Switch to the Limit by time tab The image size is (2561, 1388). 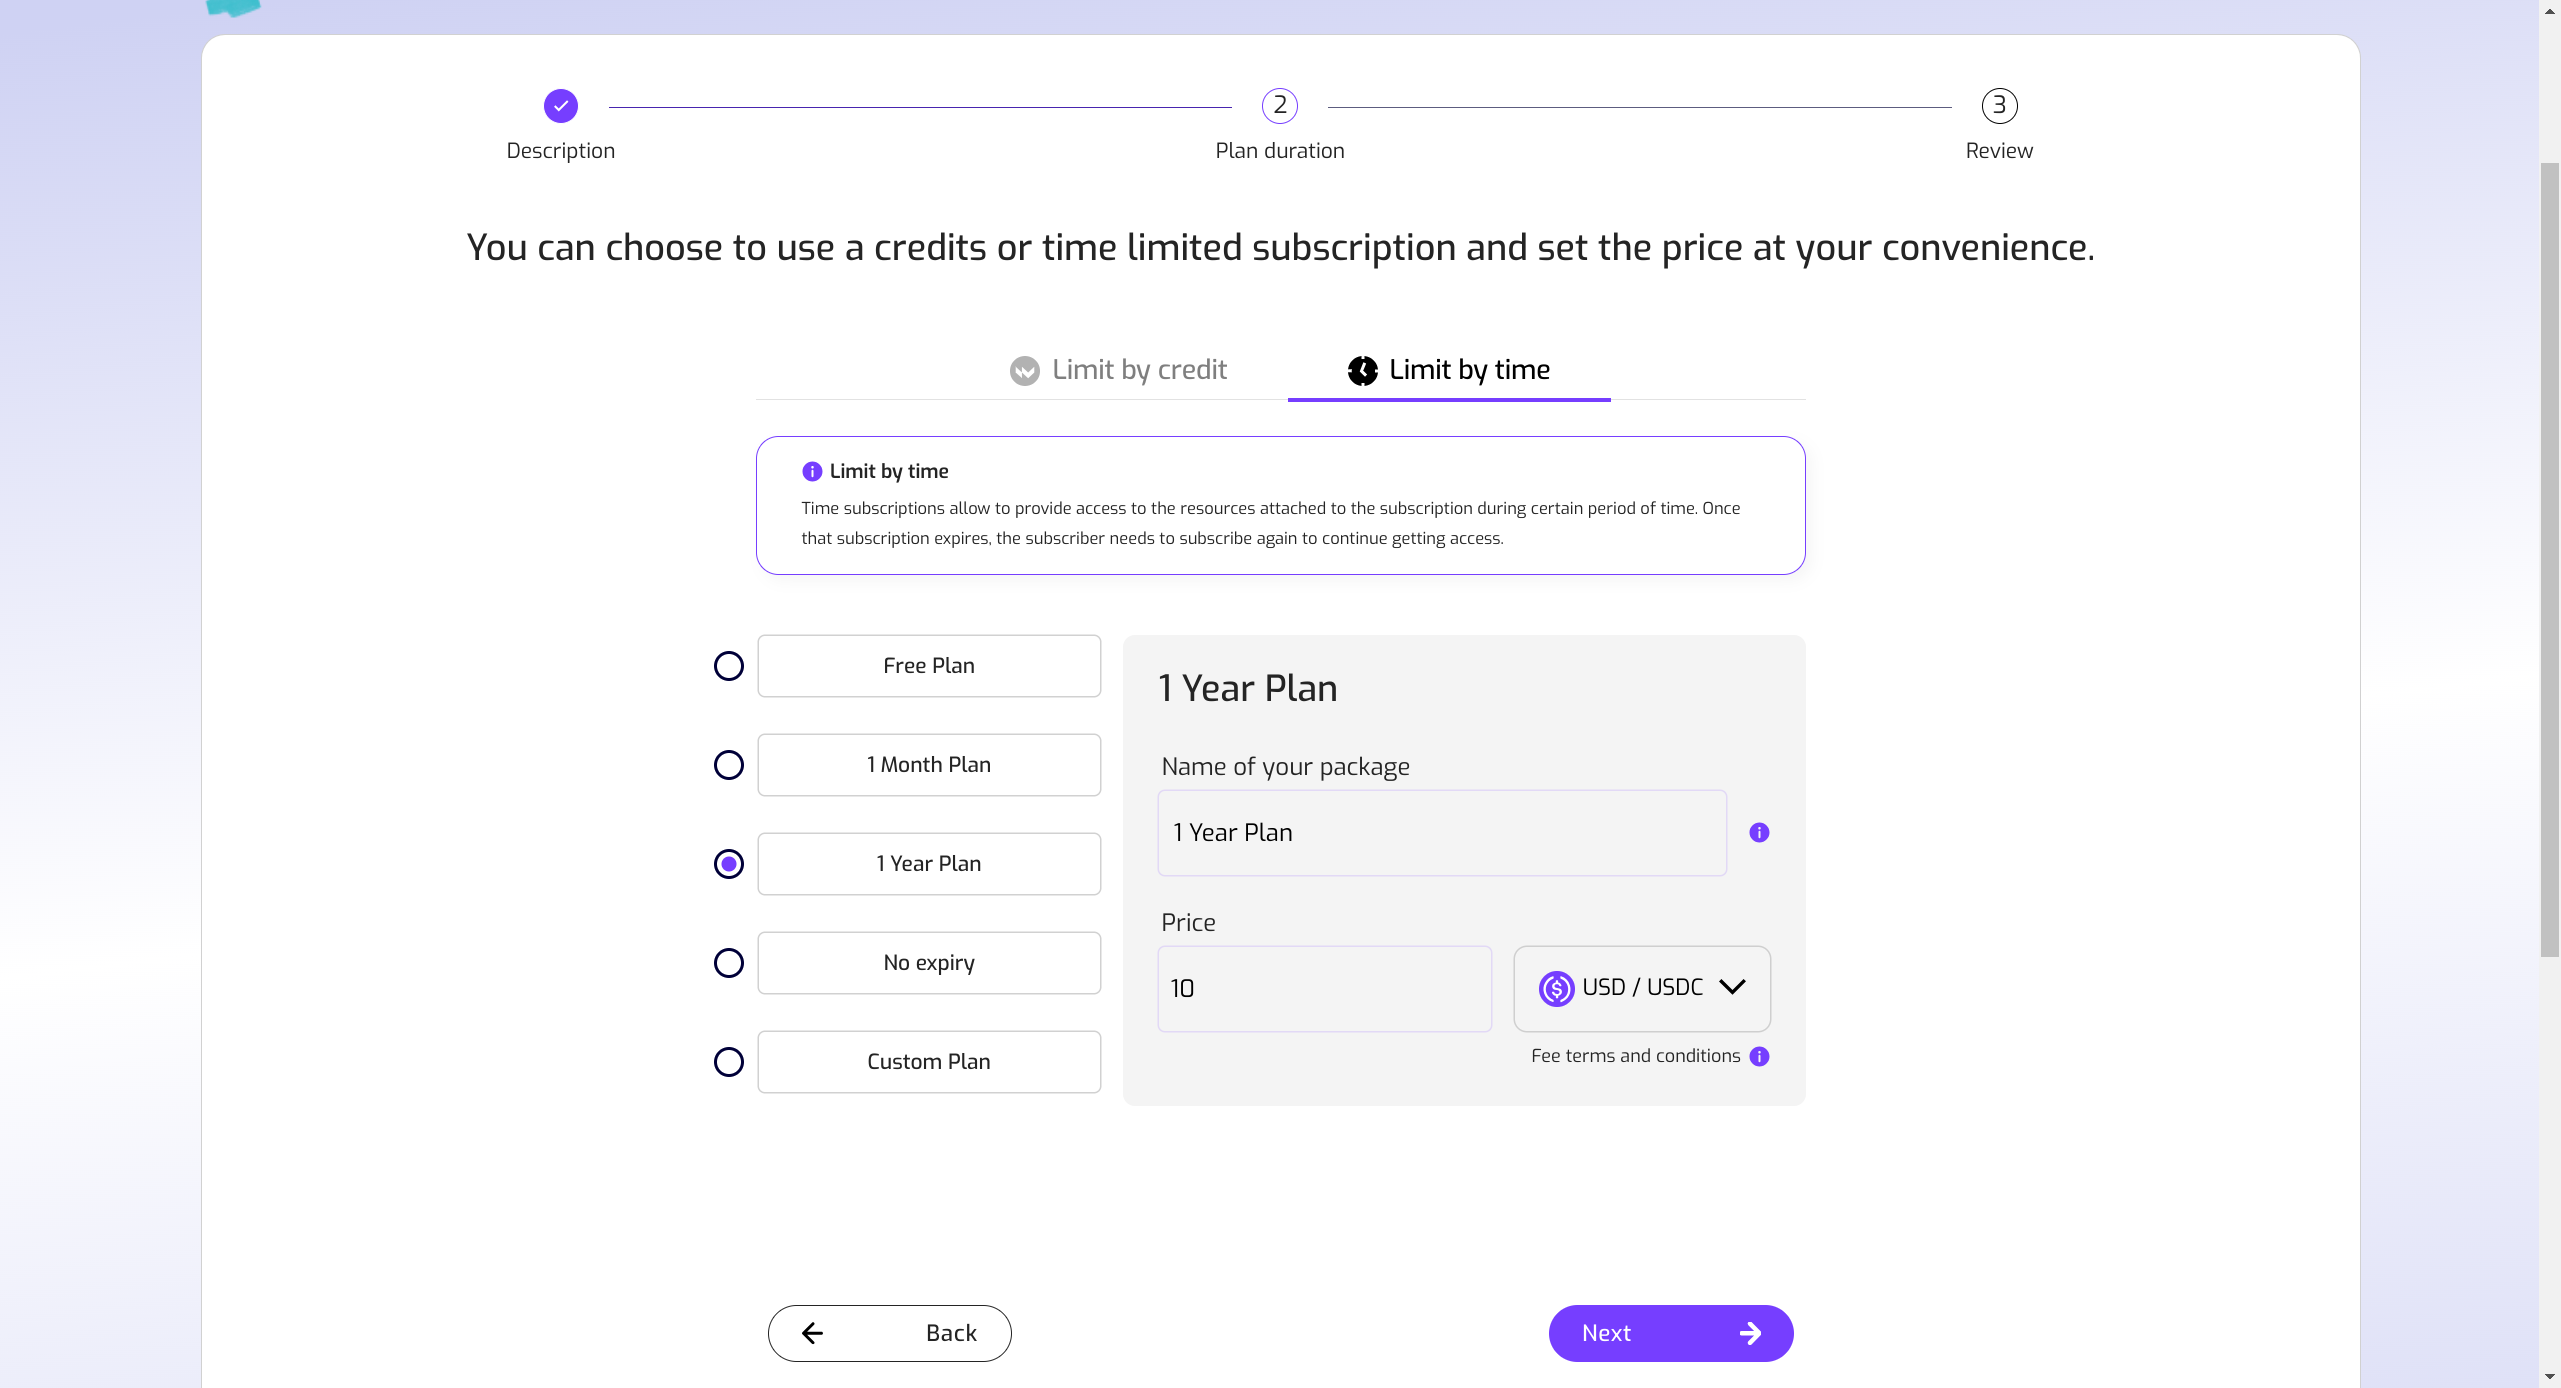click(x=1449, y=370)
